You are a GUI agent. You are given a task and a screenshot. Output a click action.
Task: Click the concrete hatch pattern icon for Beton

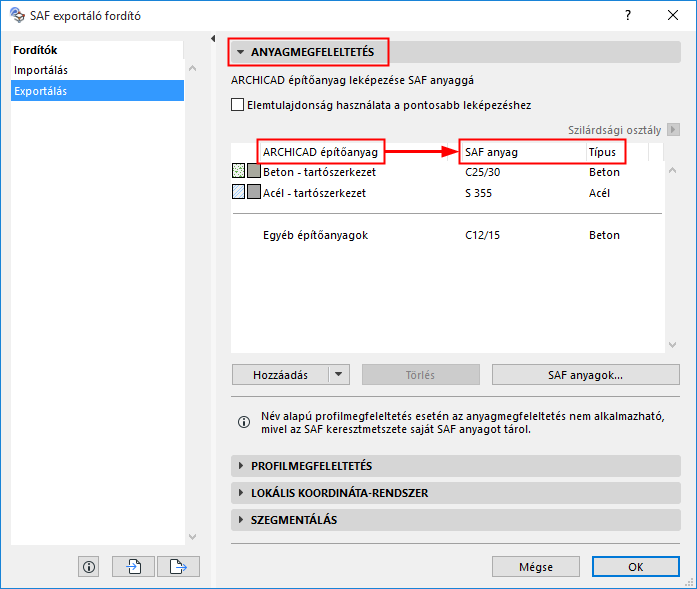(239, 170)
